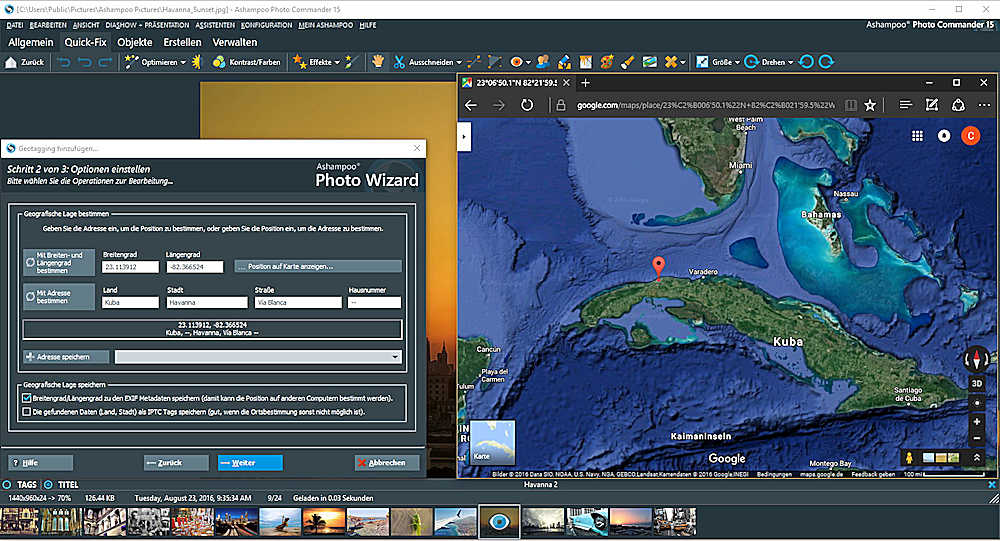Click the red-eye correction tool icon

click(x=517, y=62)
